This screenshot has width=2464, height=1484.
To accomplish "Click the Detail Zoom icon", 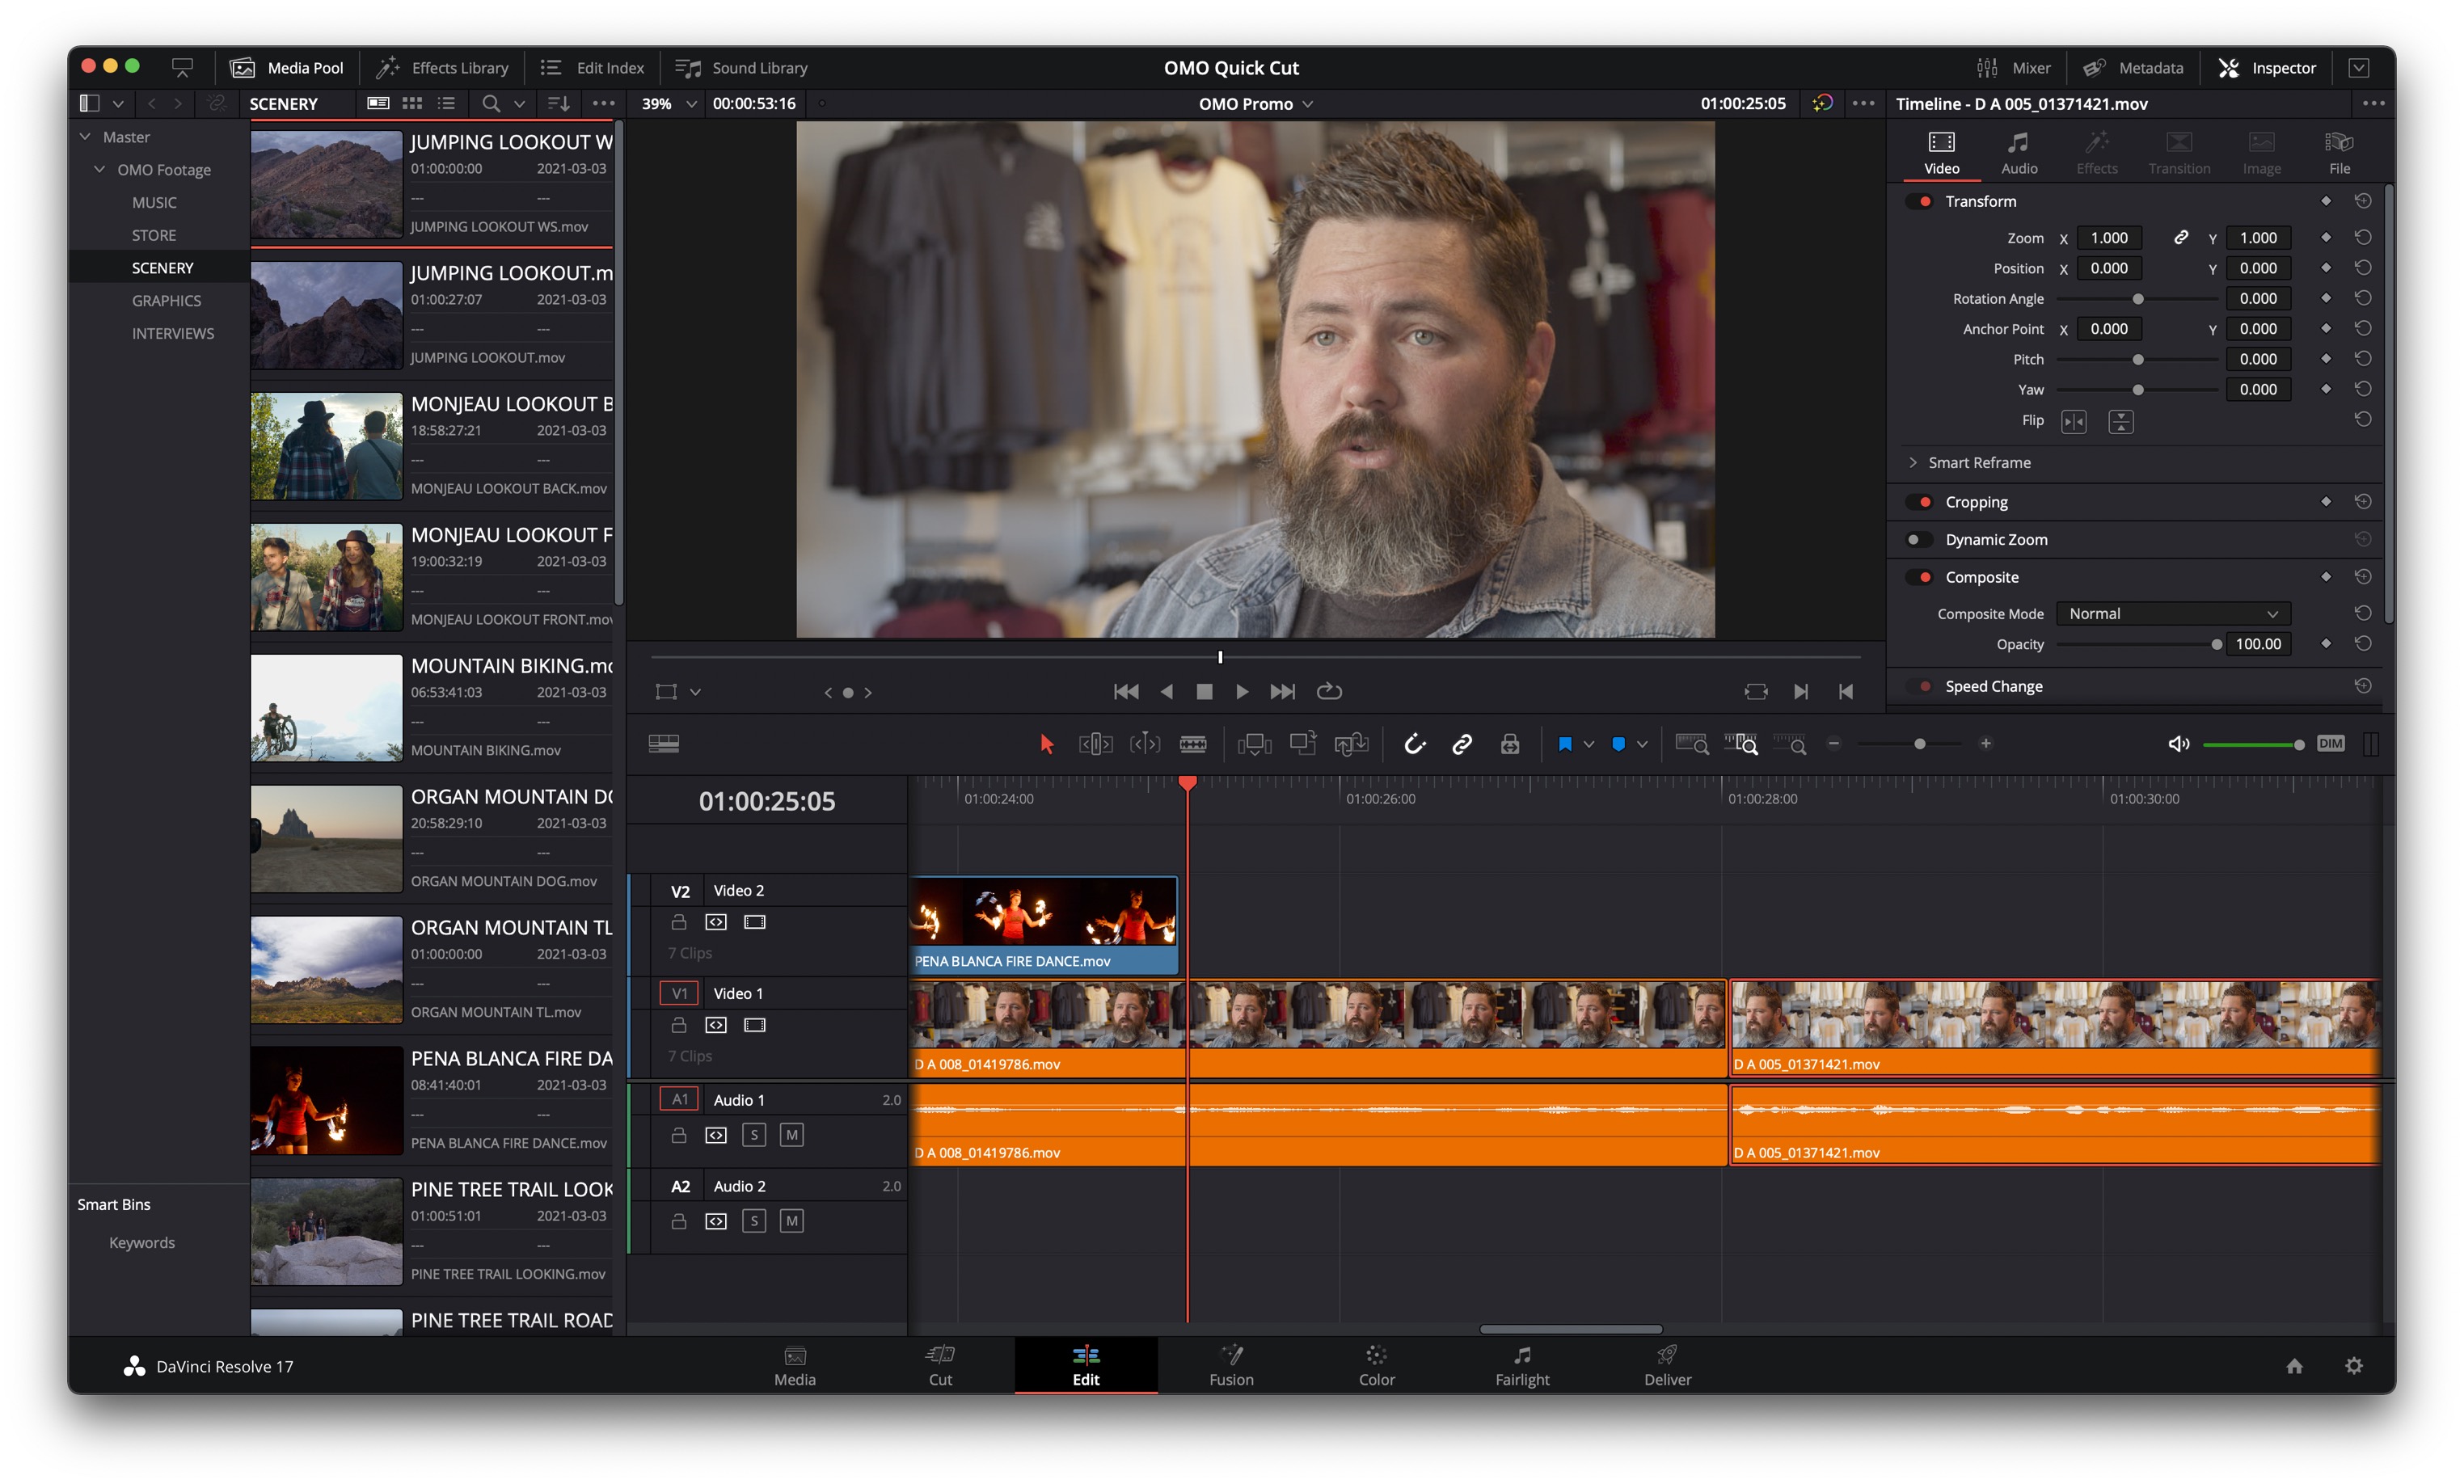I will pos(1741,744).
